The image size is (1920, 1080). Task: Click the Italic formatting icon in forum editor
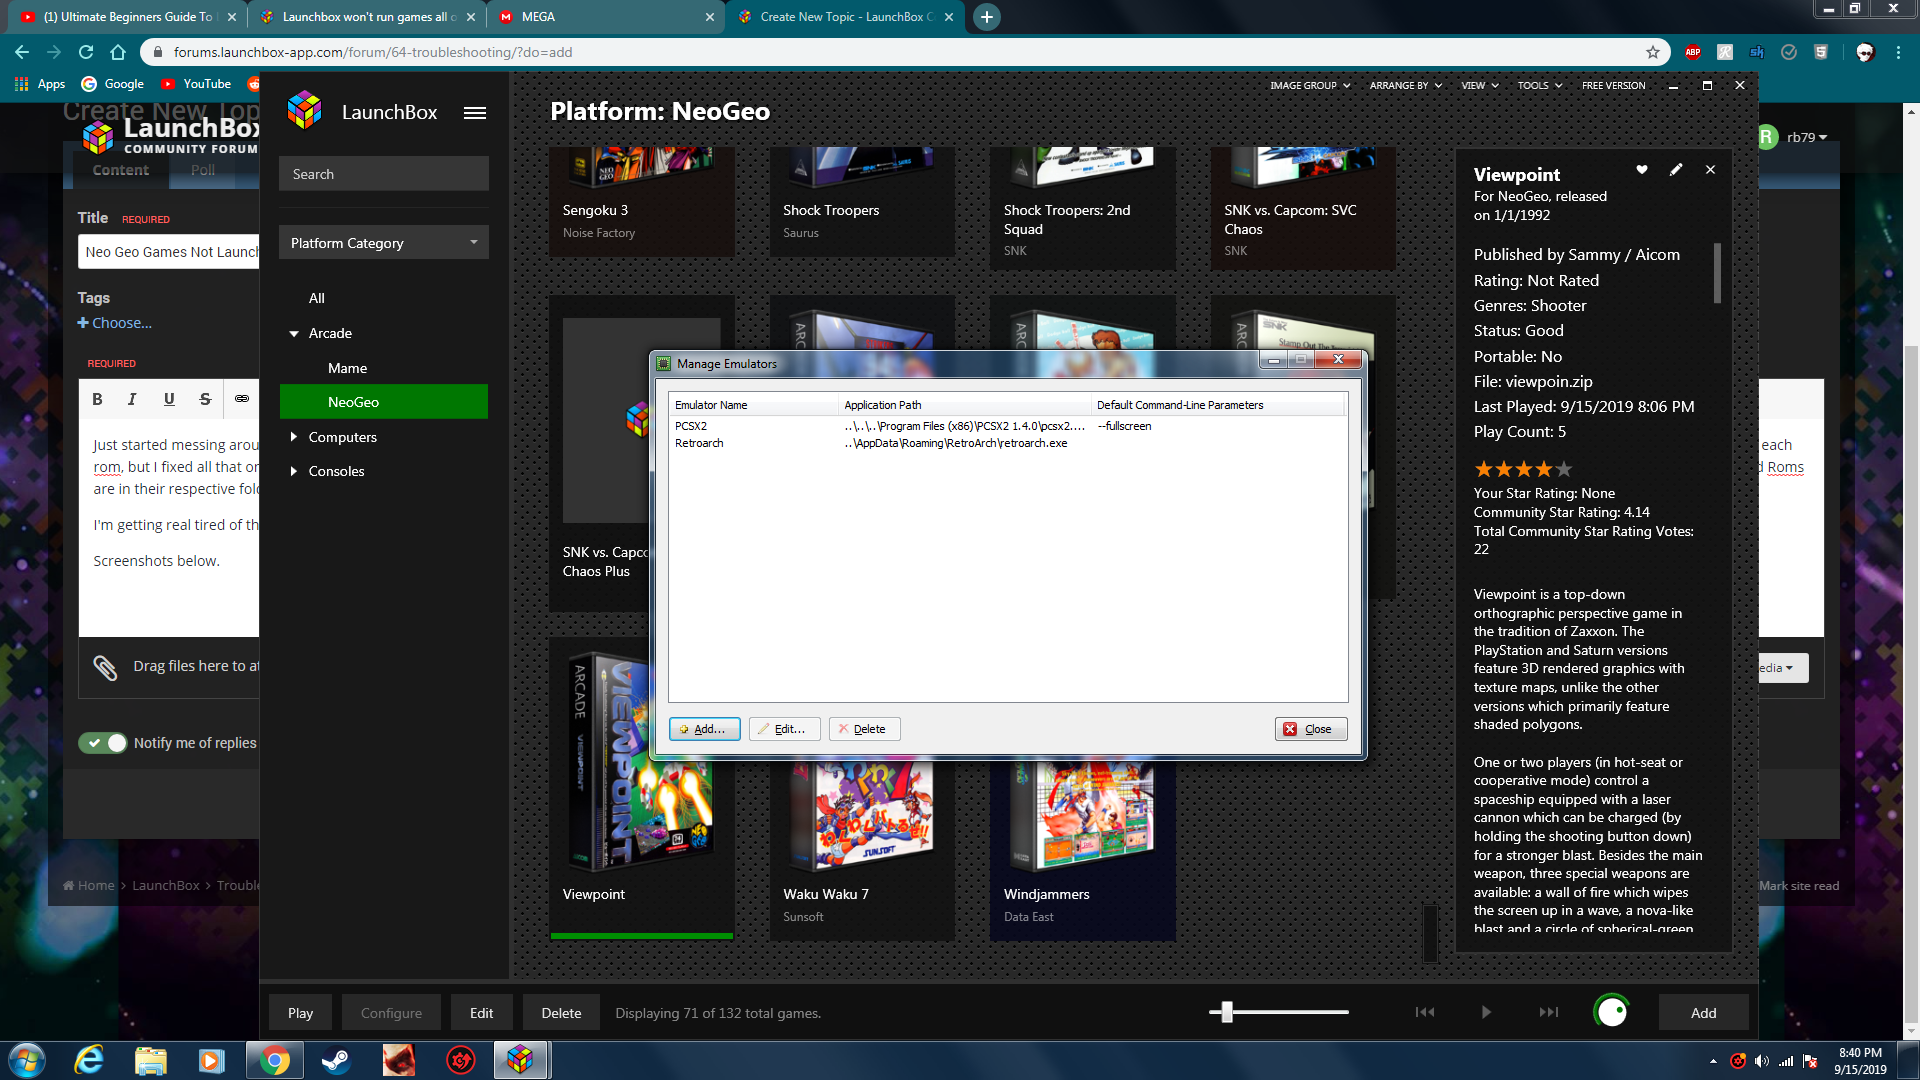pyautogui.click(x=132, y=399)
